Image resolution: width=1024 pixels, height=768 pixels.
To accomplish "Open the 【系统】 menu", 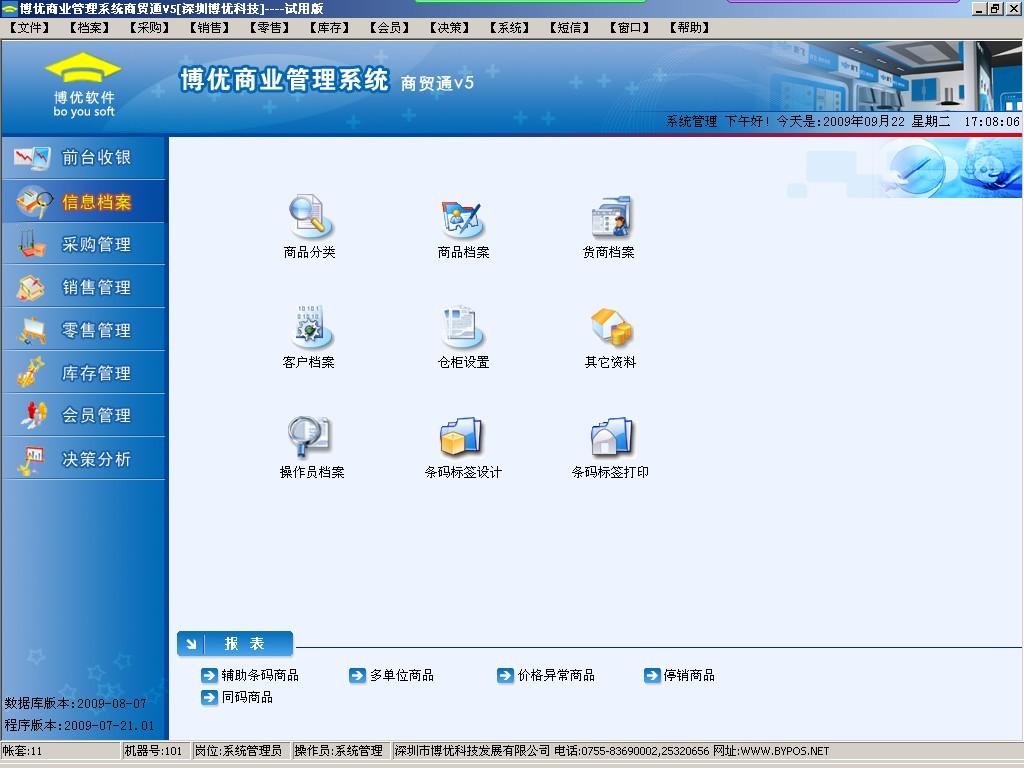I will 509,28.
